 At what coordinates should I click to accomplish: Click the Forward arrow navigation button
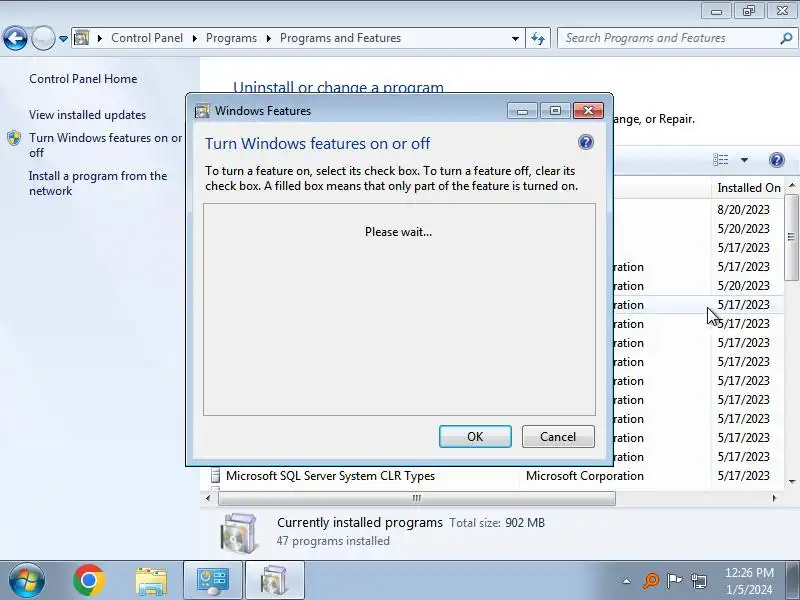43,38
